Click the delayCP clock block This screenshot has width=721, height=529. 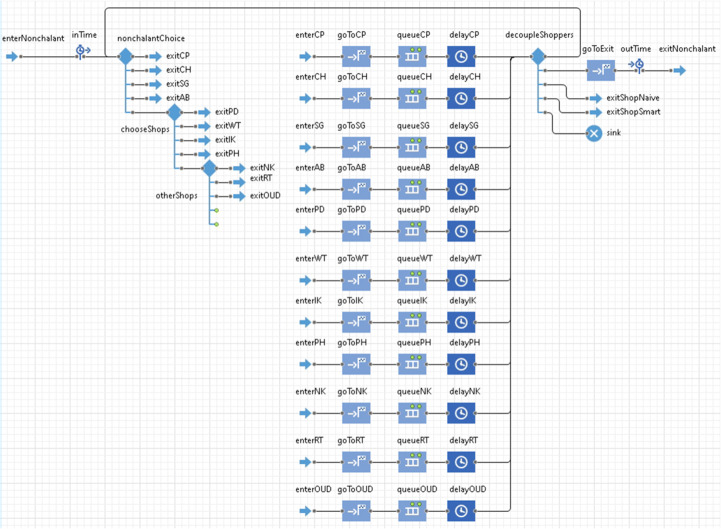pyautogui.click(x=460, y=56)
